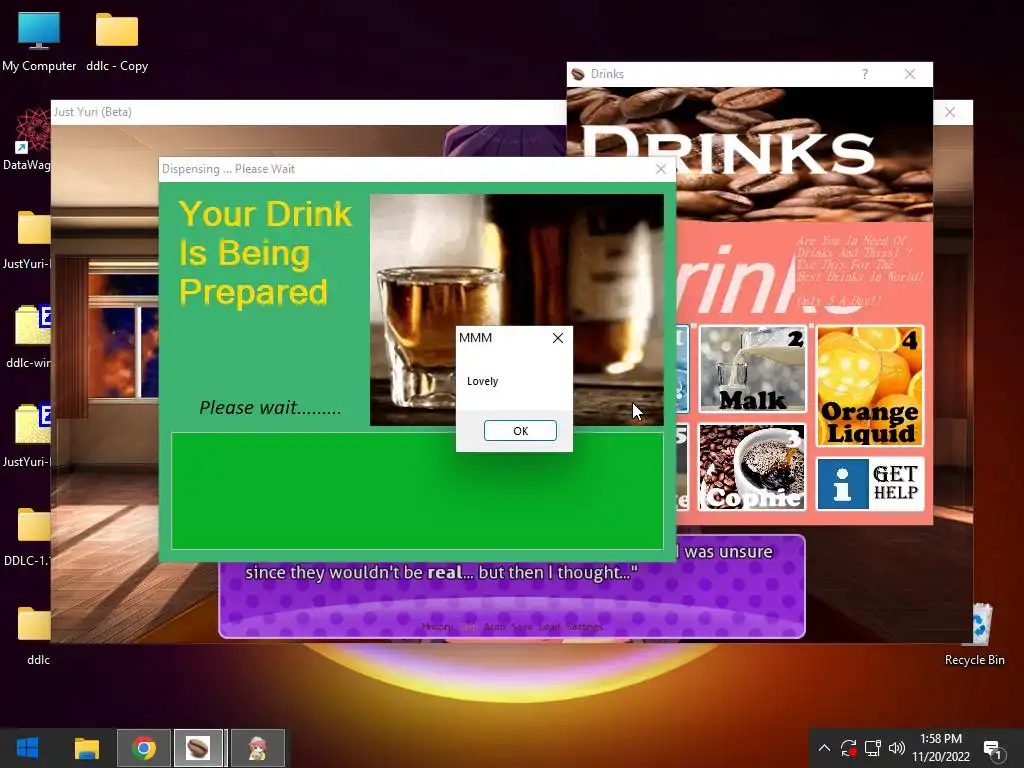Click OK in the MMM dialog
The width and height of the screenshot is (1024, 768).
coord(520,430)
